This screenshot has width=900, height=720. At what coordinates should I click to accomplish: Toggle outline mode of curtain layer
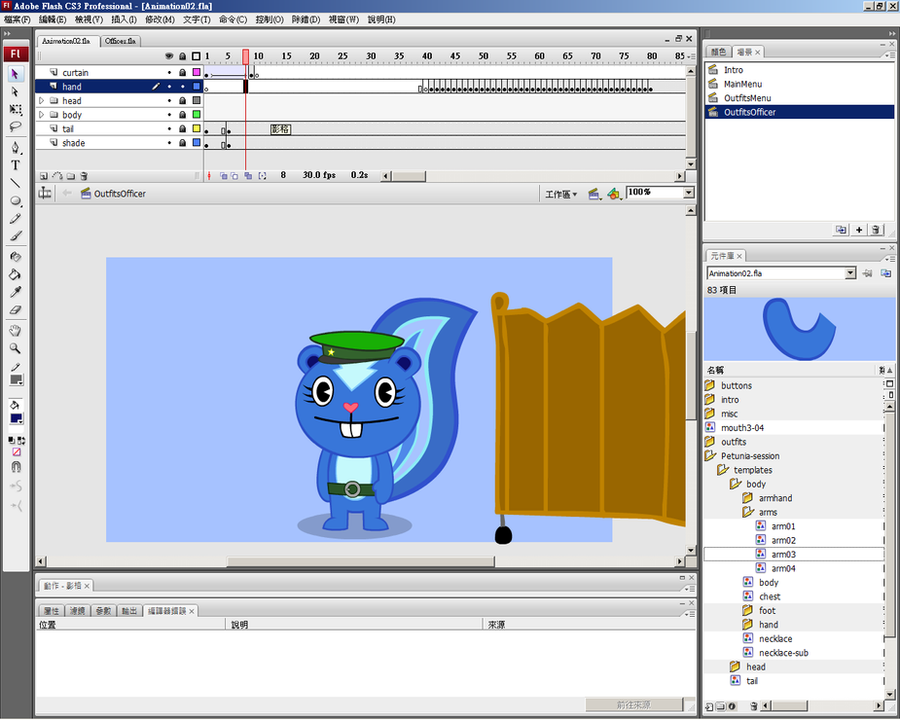coord(196,72)
